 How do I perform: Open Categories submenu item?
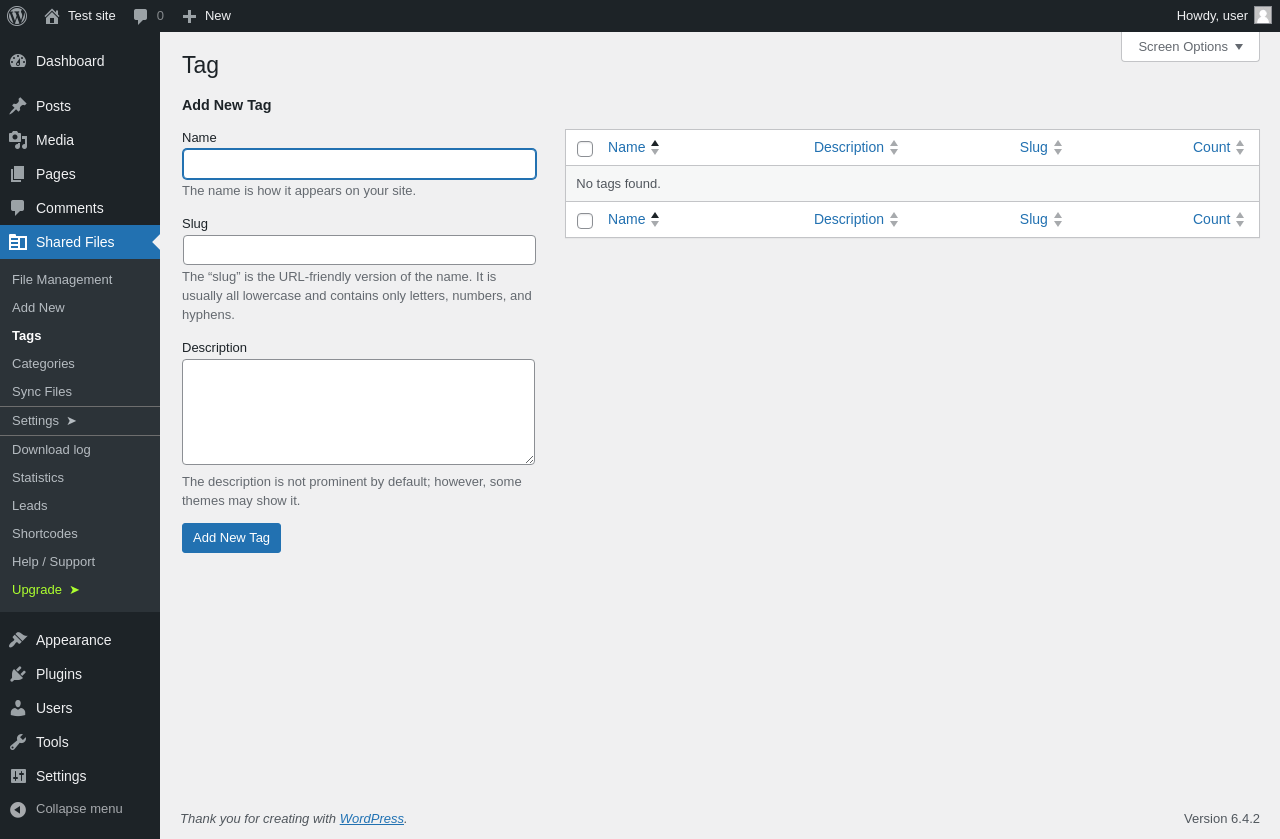point(43,364)
